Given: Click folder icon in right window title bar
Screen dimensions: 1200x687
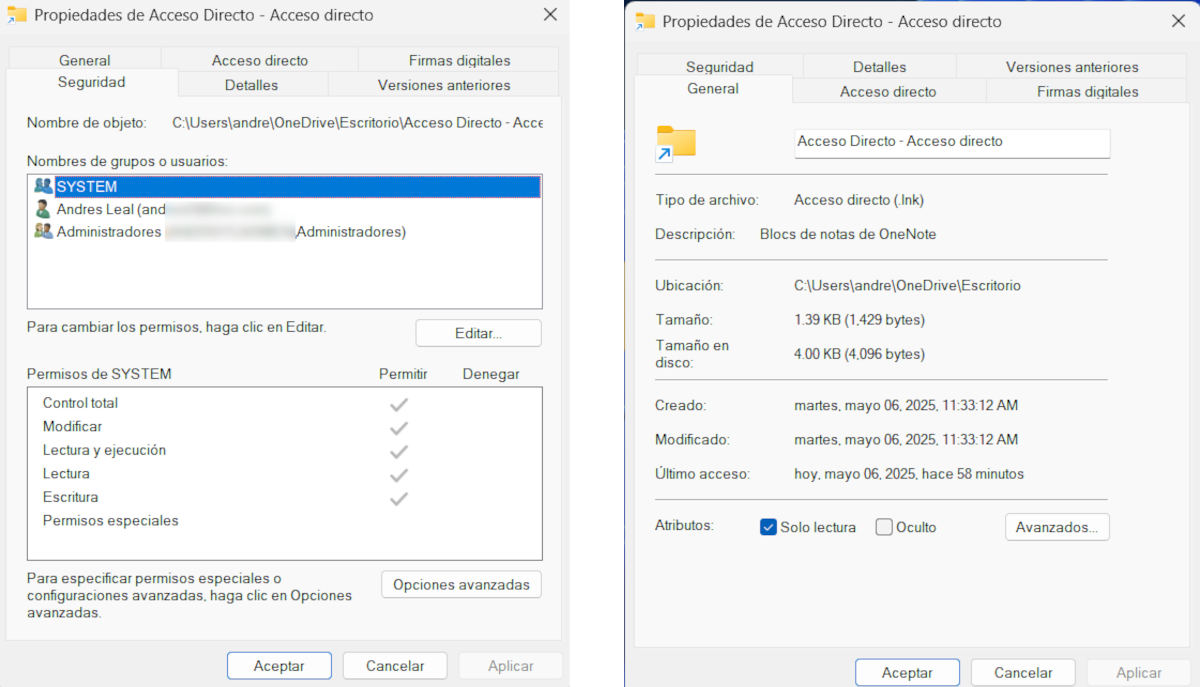Looking at the screenshot, I should 646,21.
